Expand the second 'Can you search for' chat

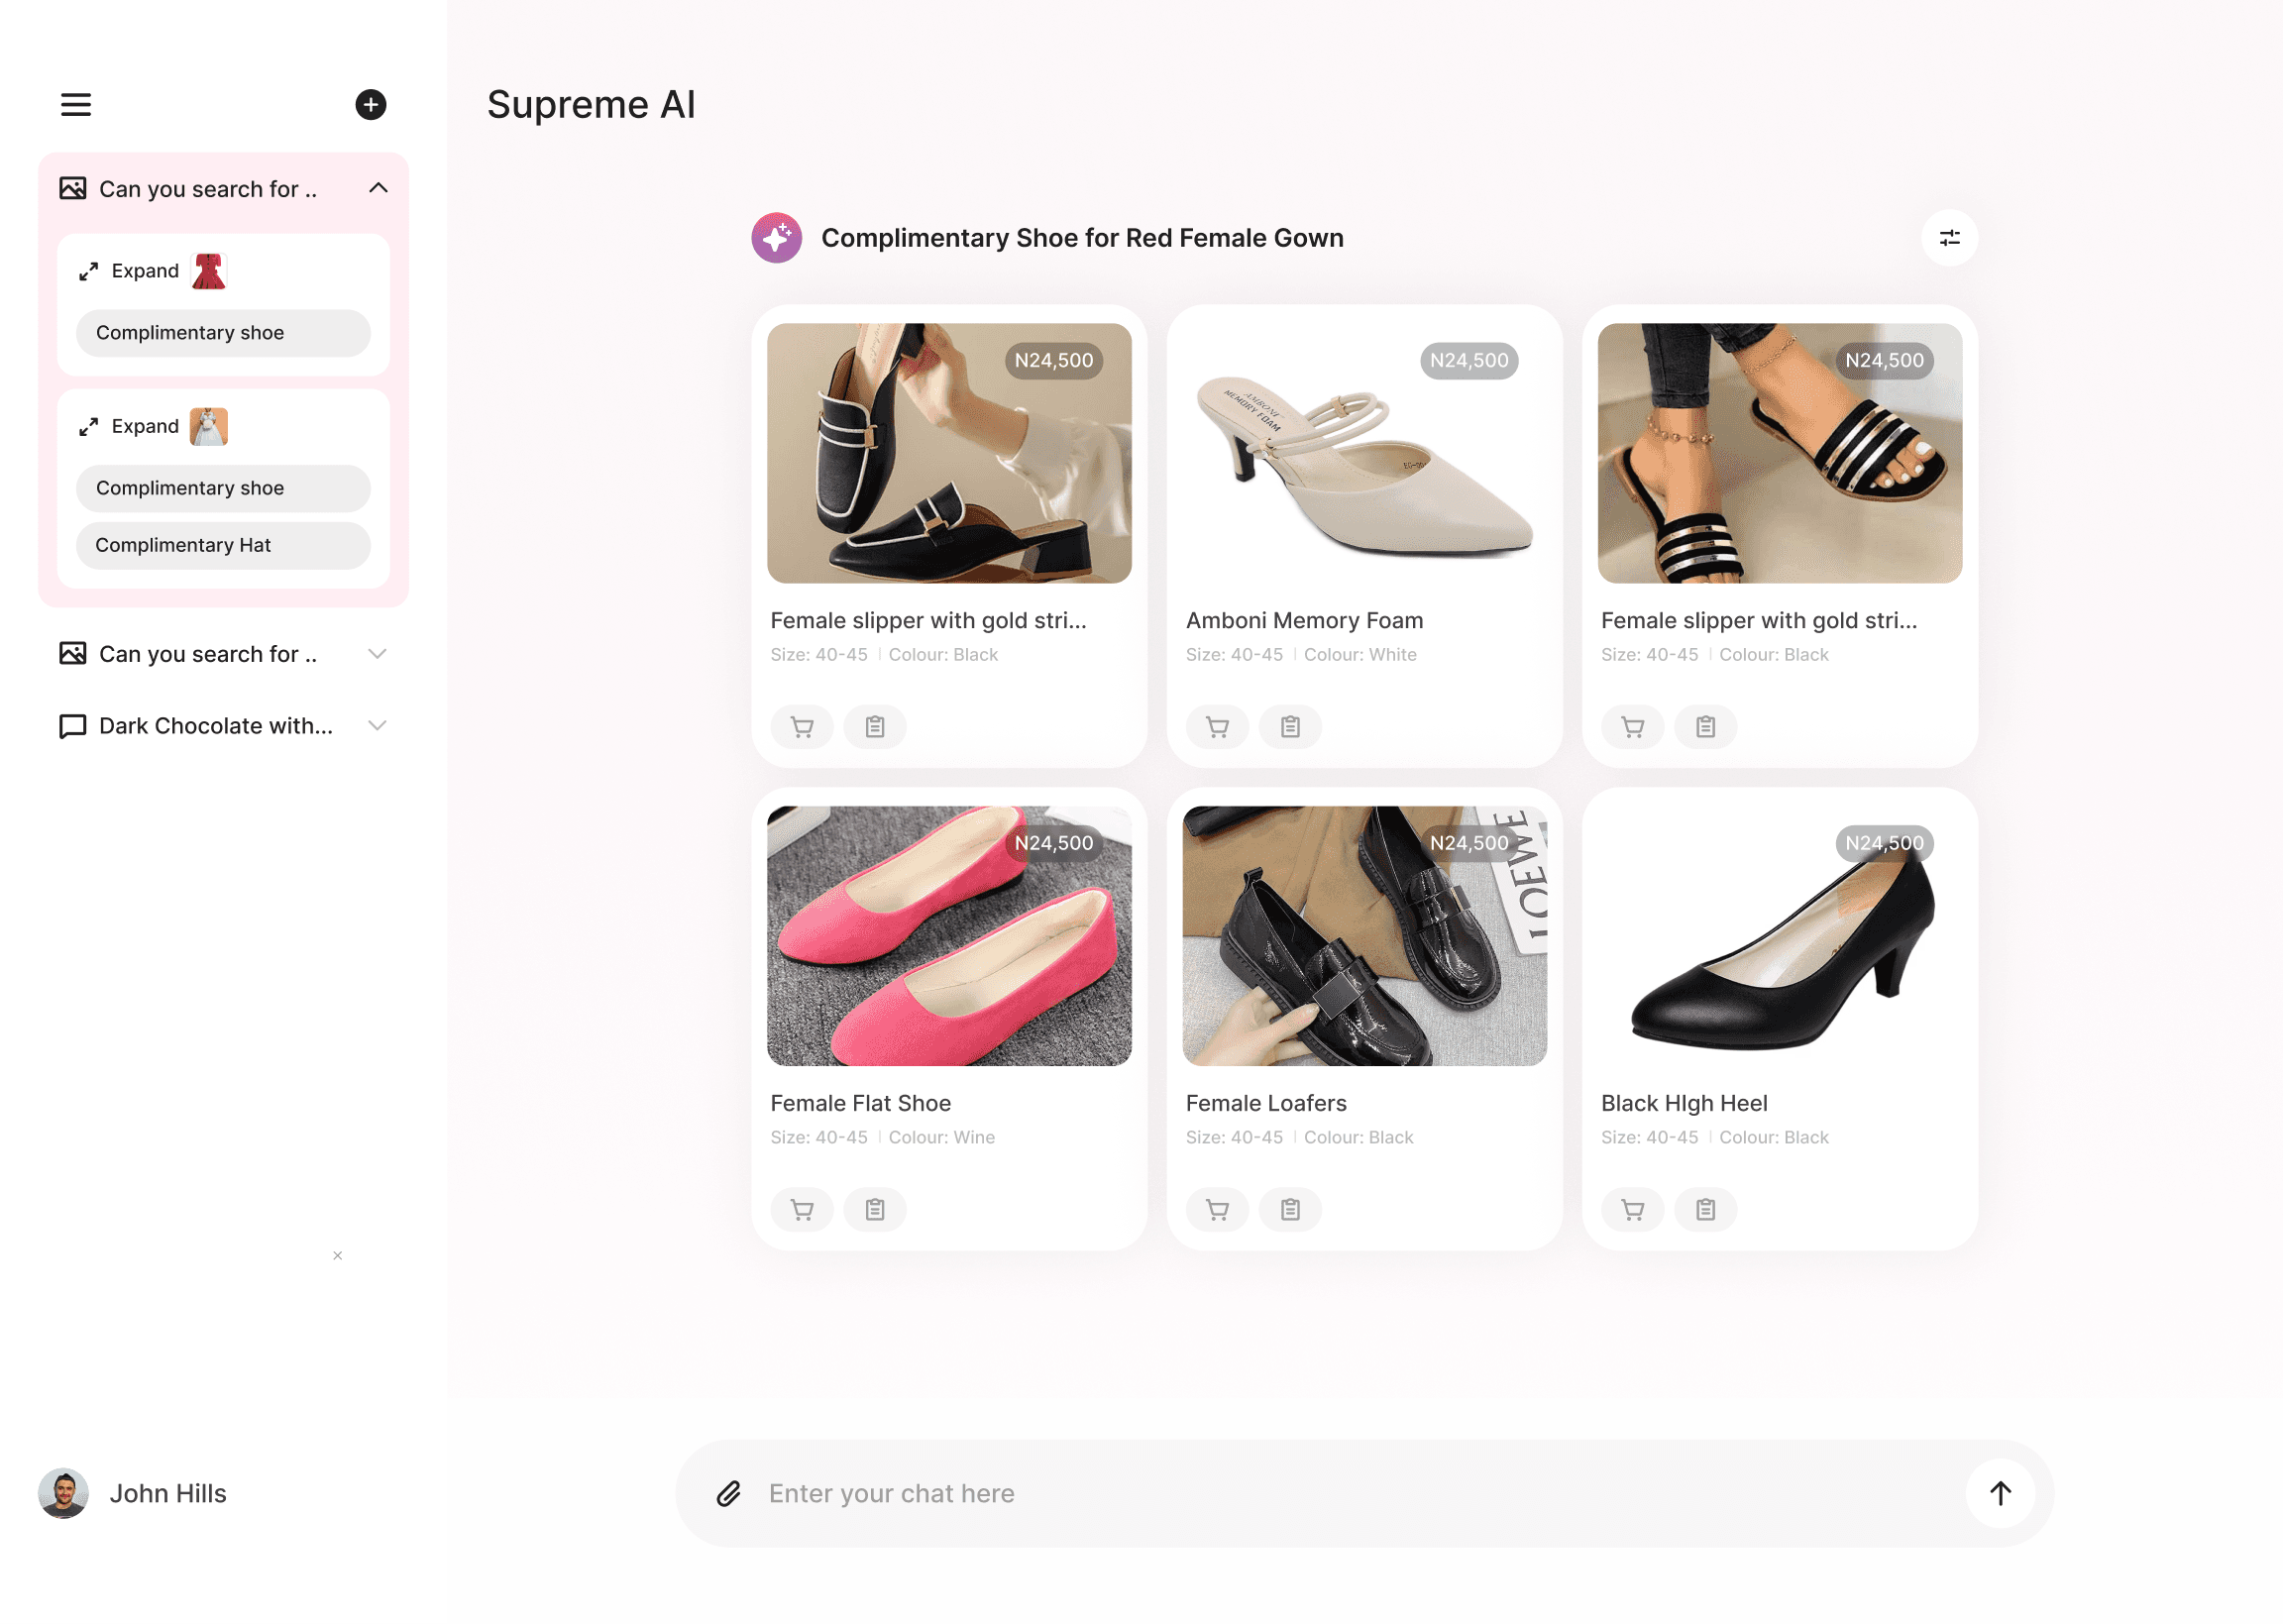[x=377, y=654]
